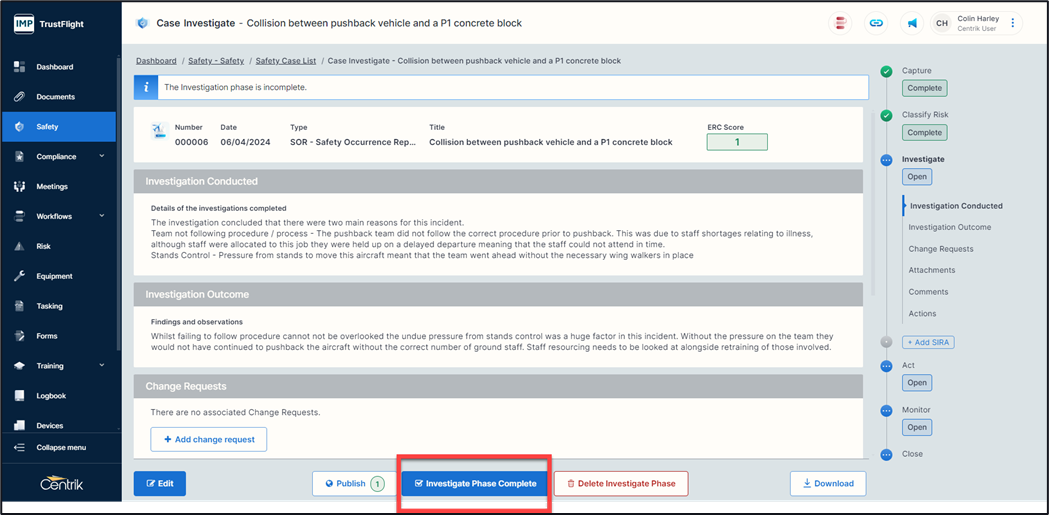Click the ERC Score value box
Image resolution: width=1049 pixels, height=515 pixels.
pyautogui.click(x=736, y=142)
